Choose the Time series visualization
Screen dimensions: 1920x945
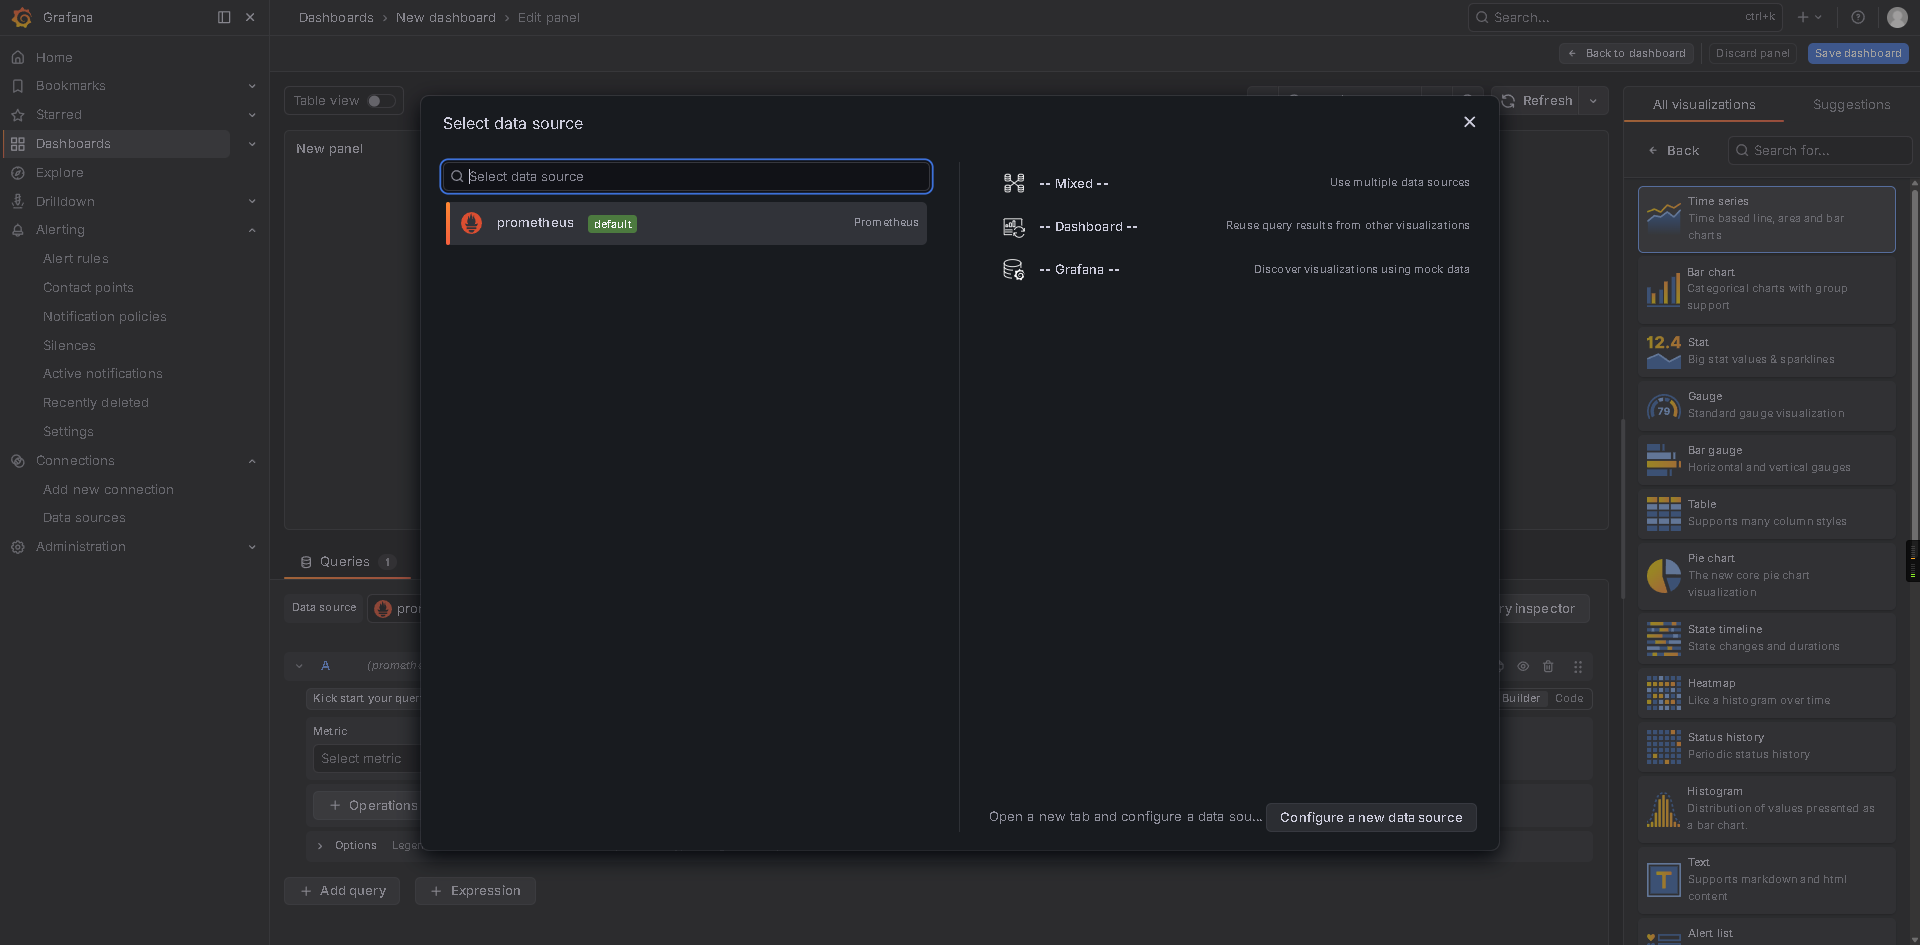point(1766,219)
